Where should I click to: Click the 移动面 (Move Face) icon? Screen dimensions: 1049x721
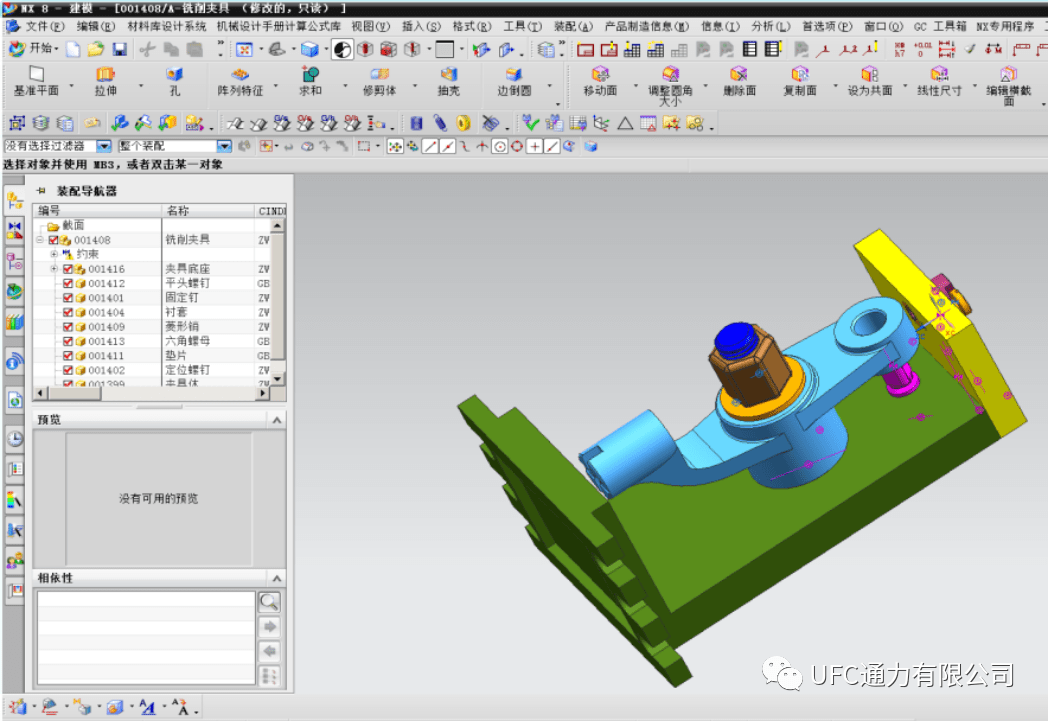click(x=600, y=75)
